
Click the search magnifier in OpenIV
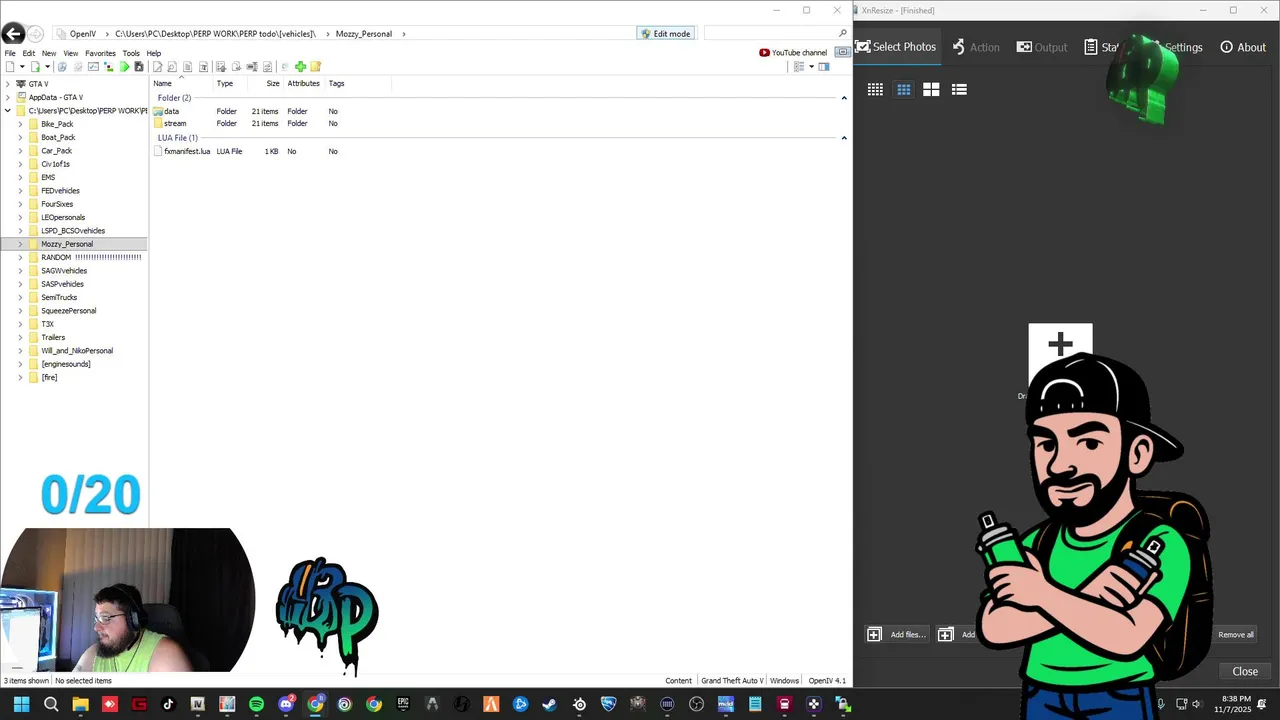click(843, 34)
